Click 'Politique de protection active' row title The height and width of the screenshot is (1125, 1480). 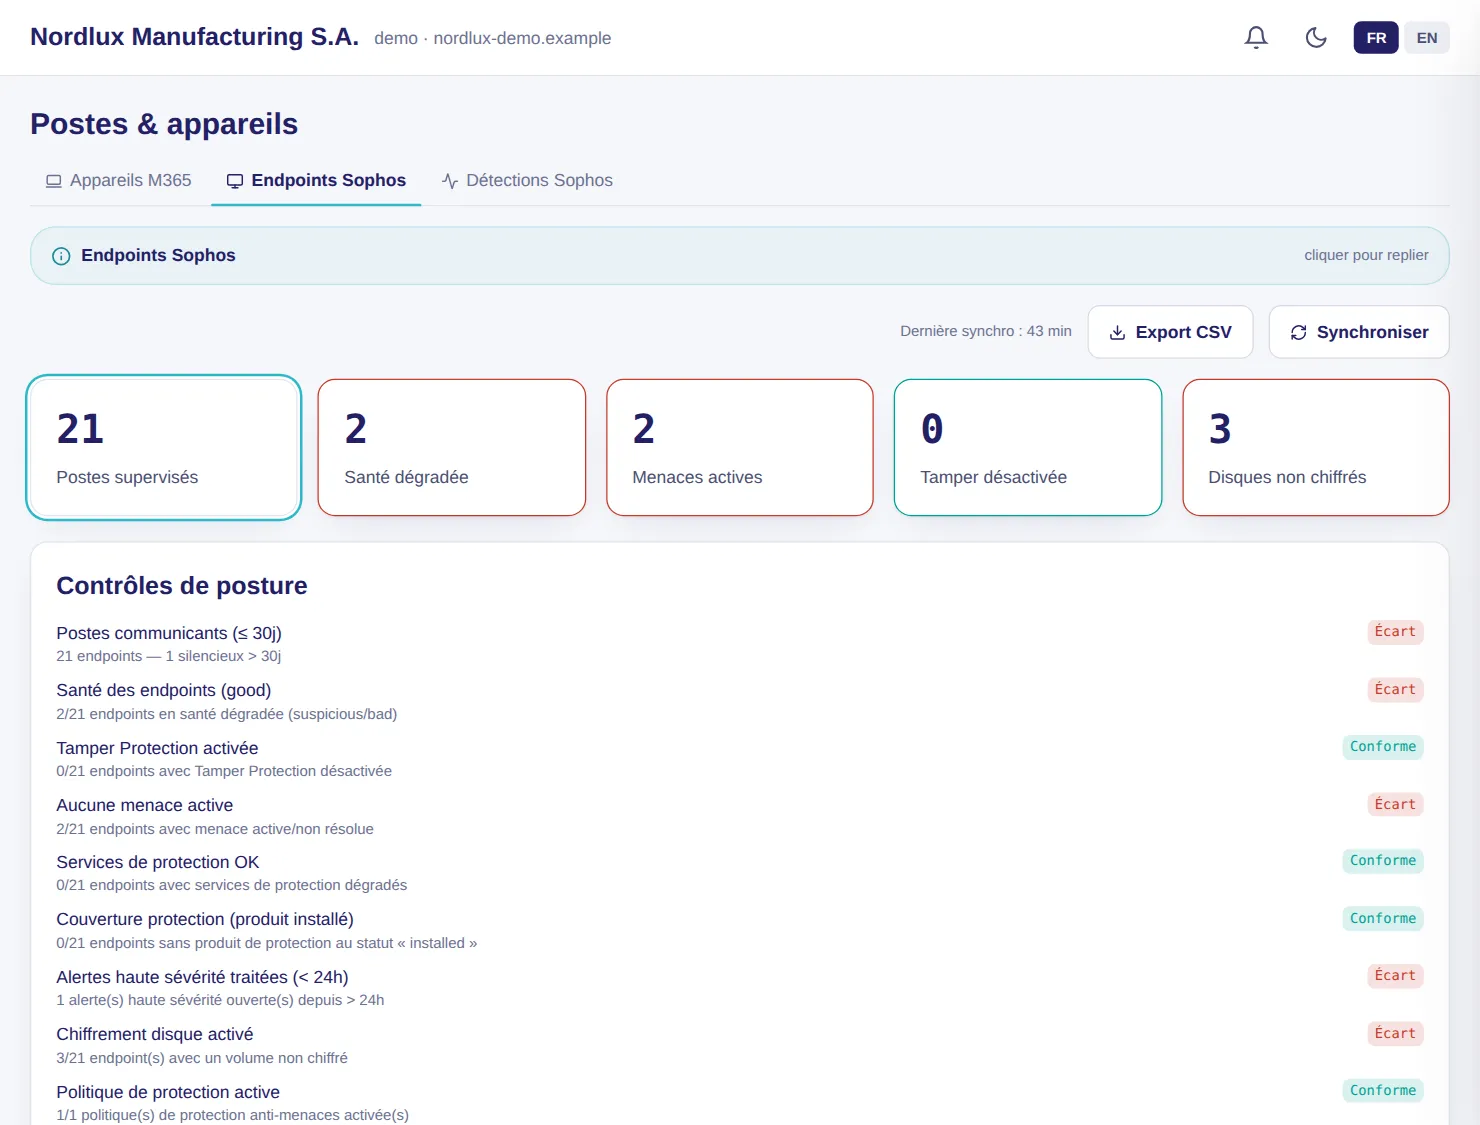pyautogui.click(x=168, y=1092)
